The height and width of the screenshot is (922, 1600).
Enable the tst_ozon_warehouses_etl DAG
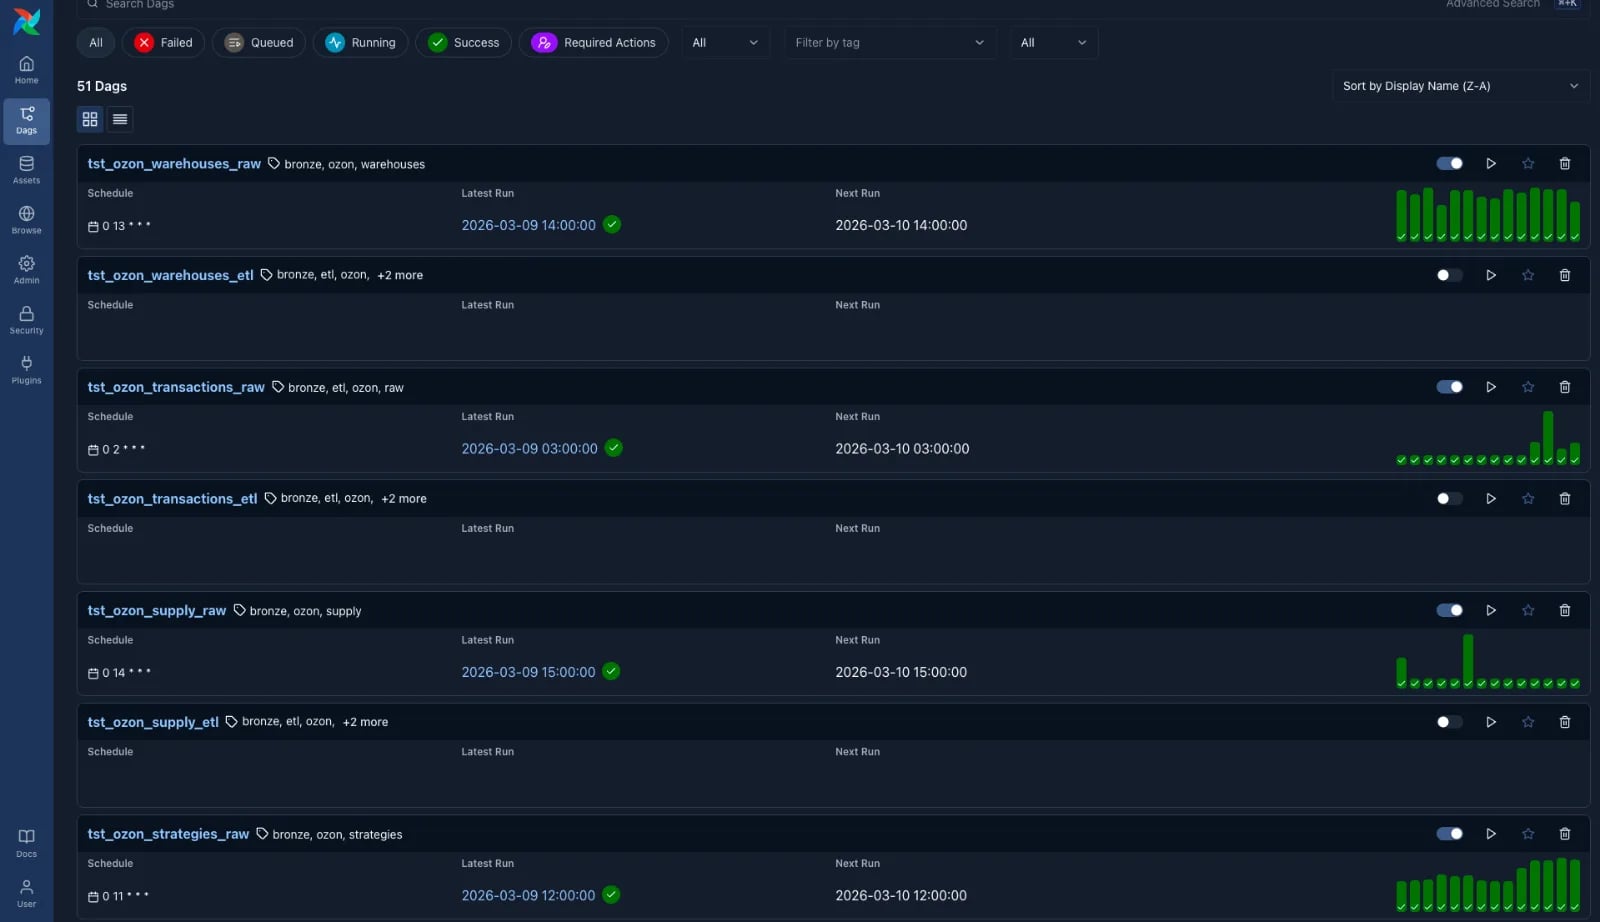point(1449,275)
